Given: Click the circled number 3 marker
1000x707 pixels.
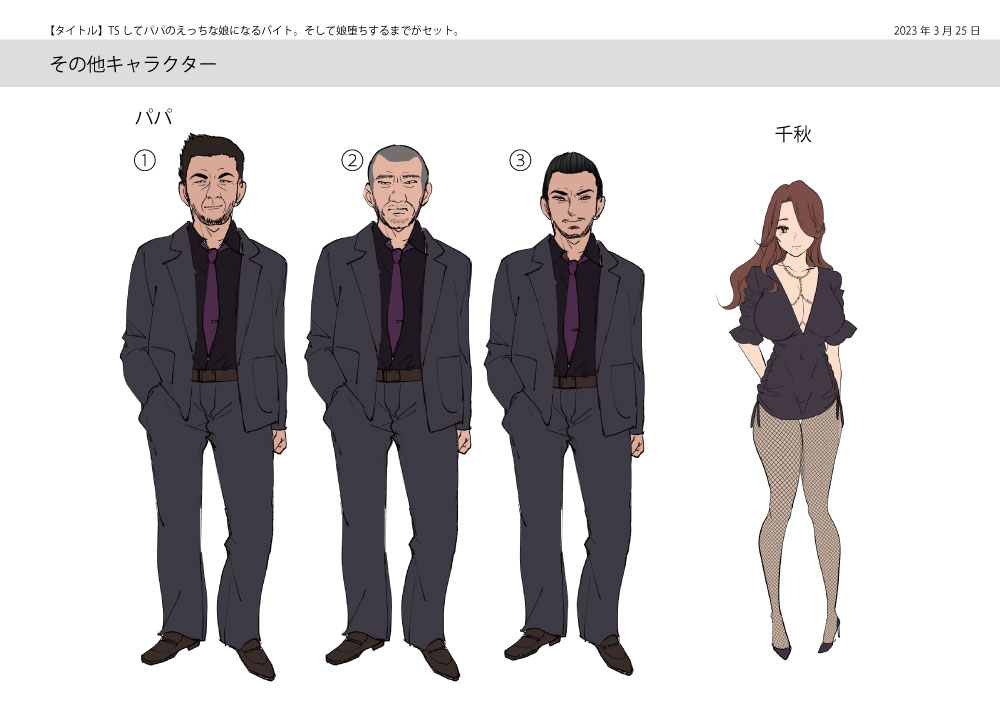Looking at the screenshot, I should [x=519, y=160].
